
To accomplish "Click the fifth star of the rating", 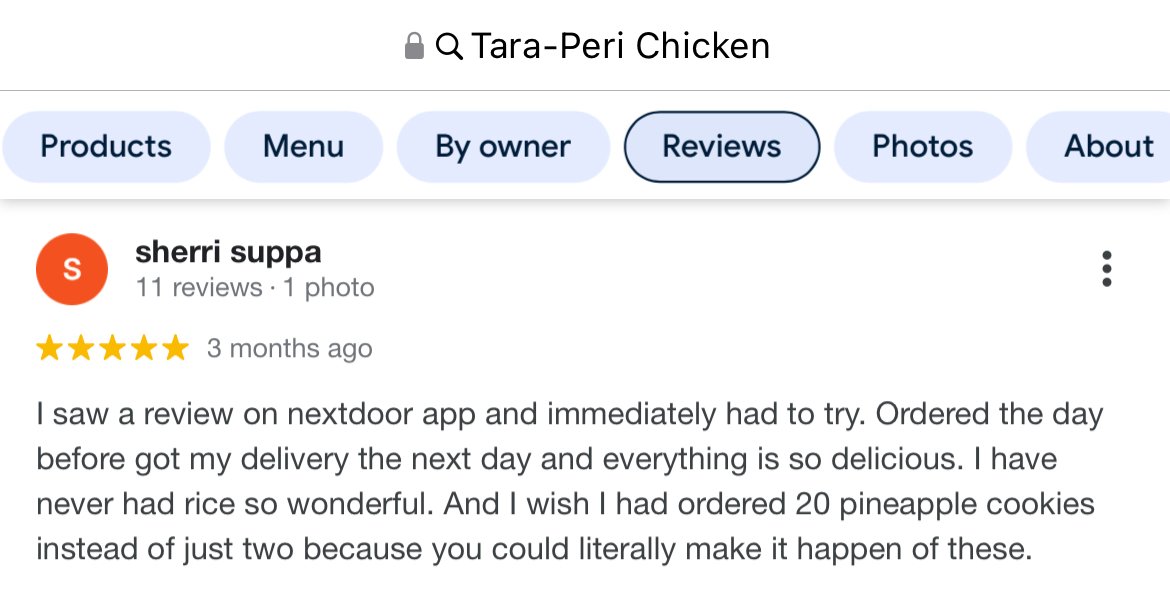I will tap(175, 348).
